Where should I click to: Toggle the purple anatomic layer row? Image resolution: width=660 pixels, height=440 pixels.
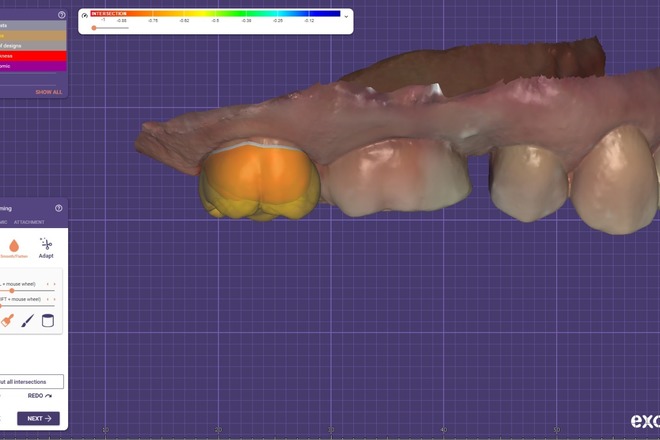[32, 67]
